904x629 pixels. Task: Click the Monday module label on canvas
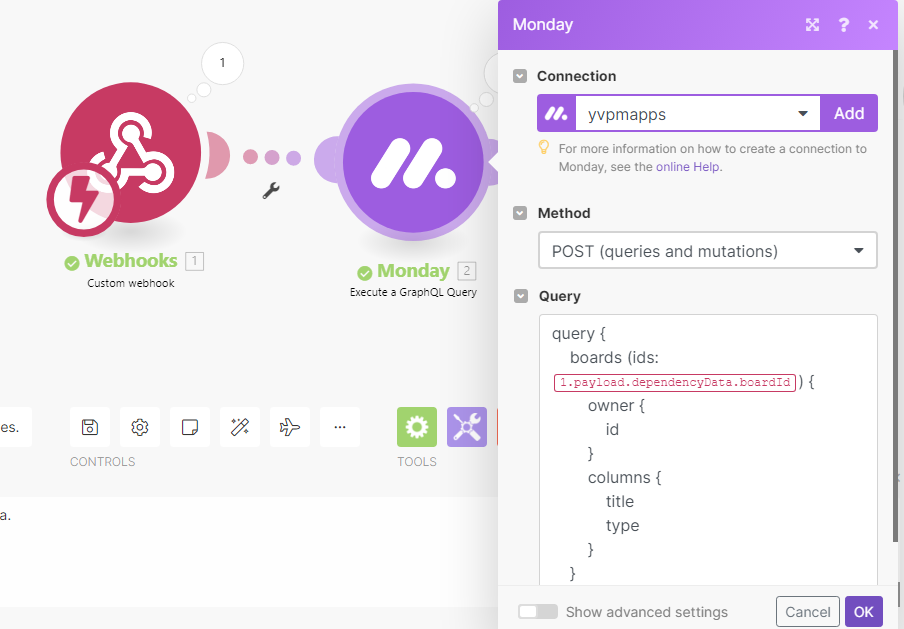click(413, 270)
